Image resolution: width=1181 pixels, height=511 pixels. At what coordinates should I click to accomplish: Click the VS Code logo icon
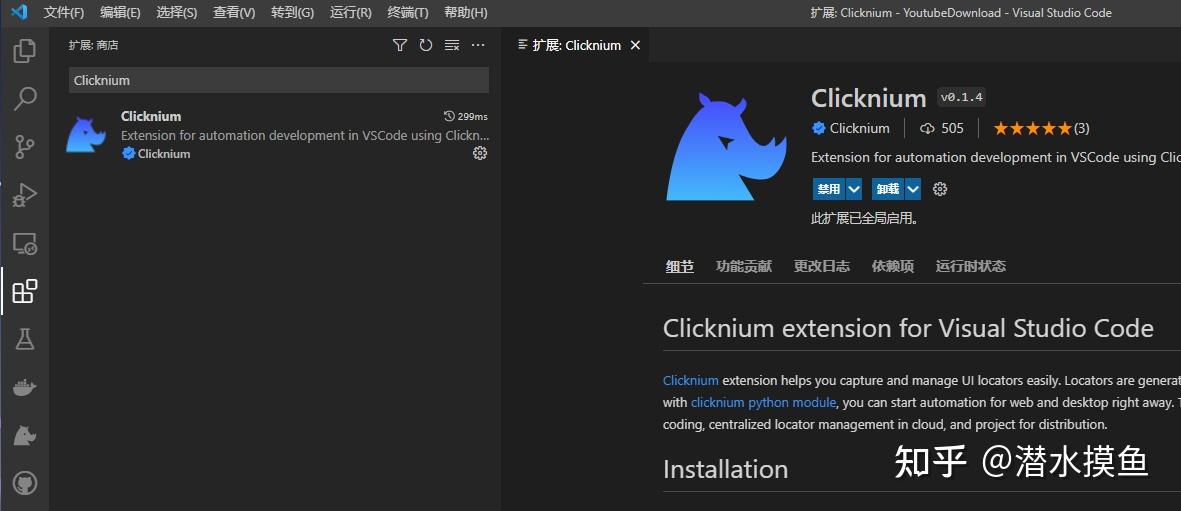(19, 12)
